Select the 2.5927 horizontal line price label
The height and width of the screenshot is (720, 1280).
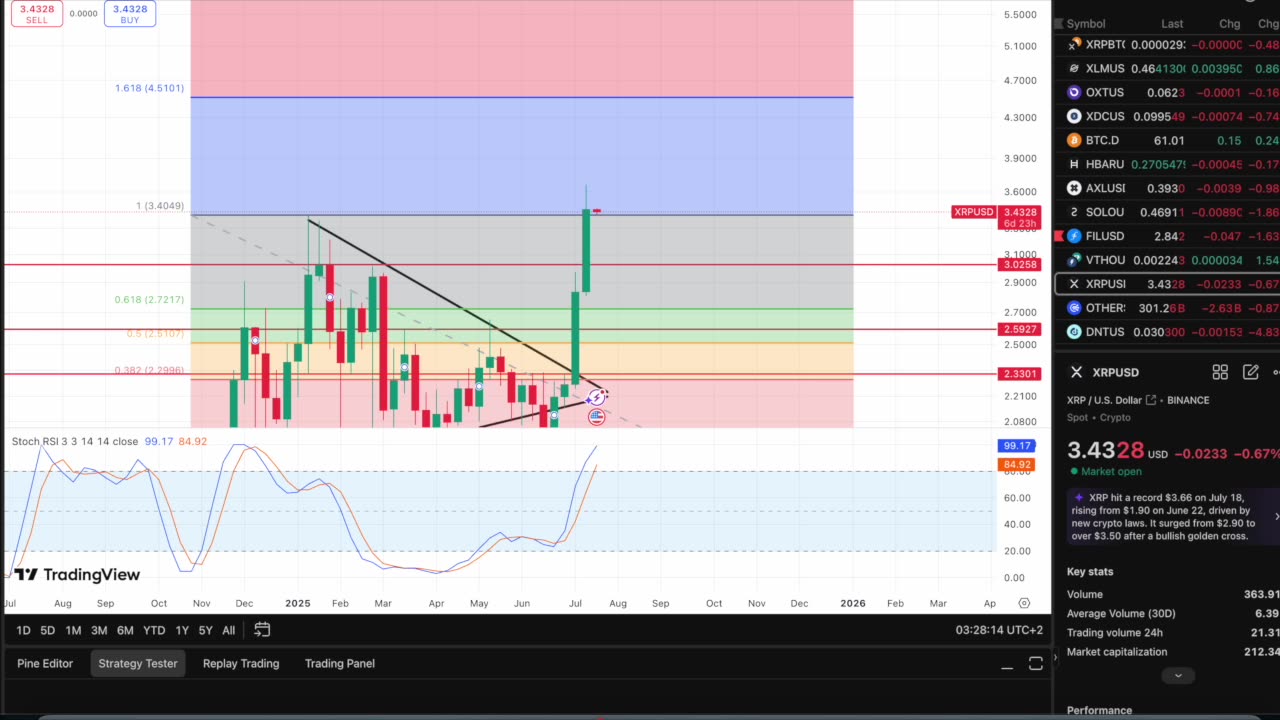click(x=1020, y=330)
